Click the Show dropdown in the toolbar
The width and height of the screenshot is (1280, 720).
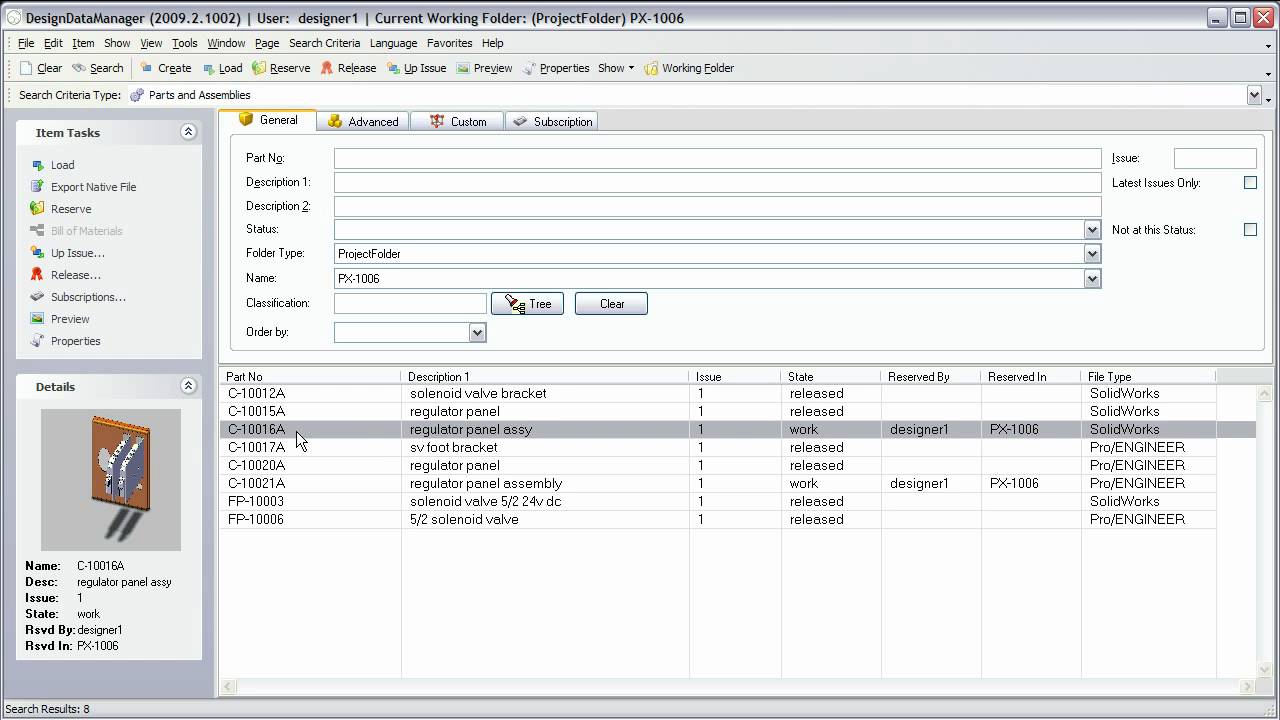coord(616,68)
